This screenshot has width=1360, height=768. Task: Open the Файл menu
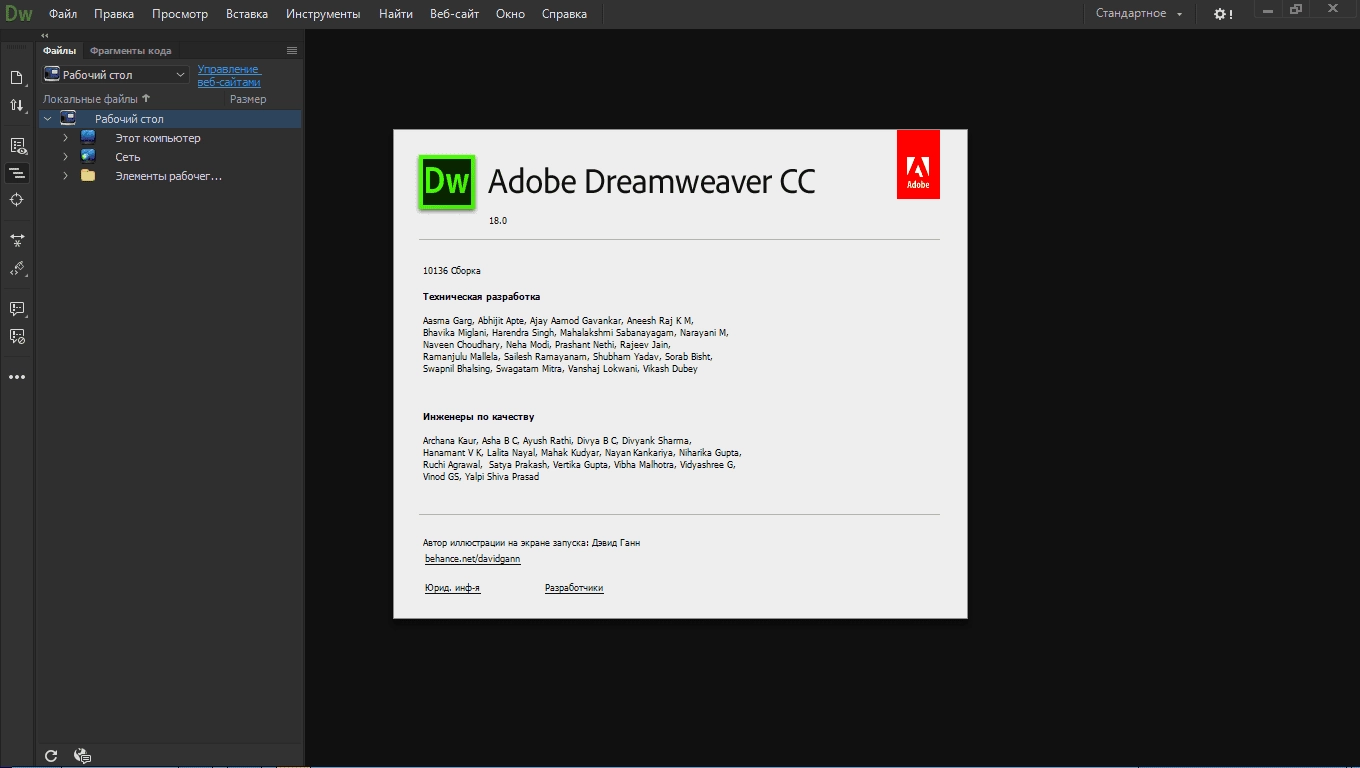63,14
